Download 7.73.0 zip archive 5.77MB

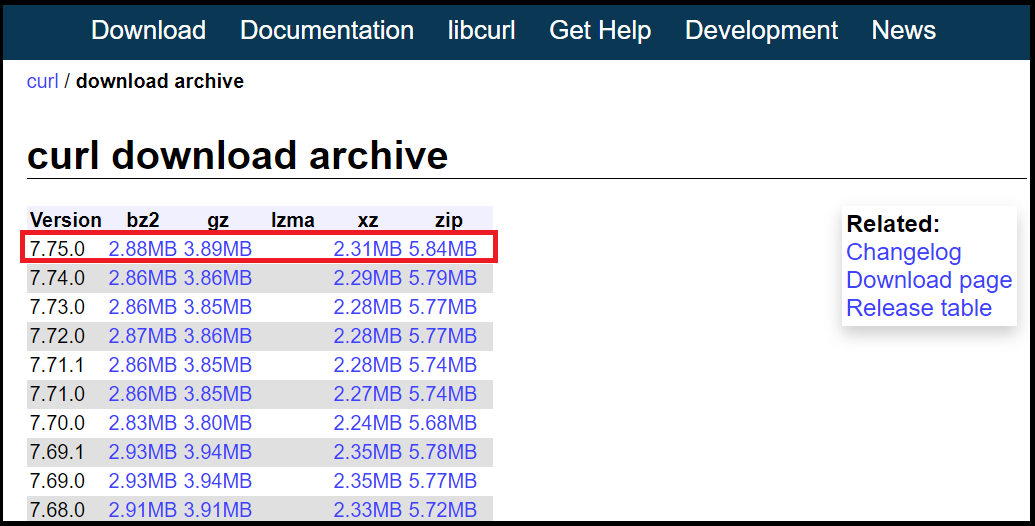click(x=443, y=307)
